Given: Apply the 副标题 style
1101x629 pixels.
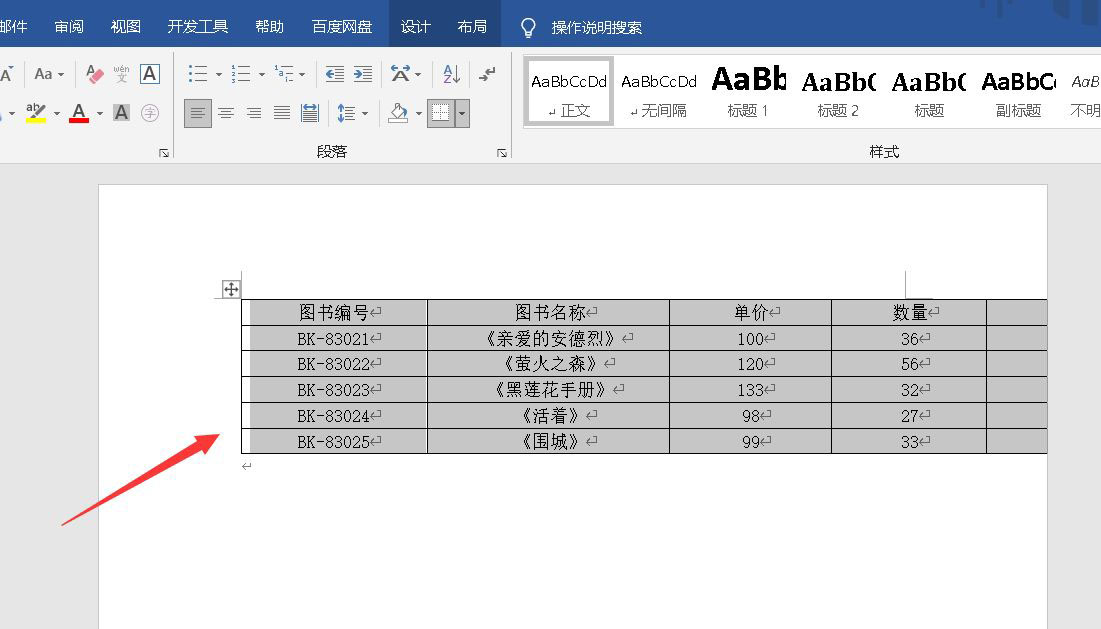Looking at the screenshot, I should [x=1018, y=92].
